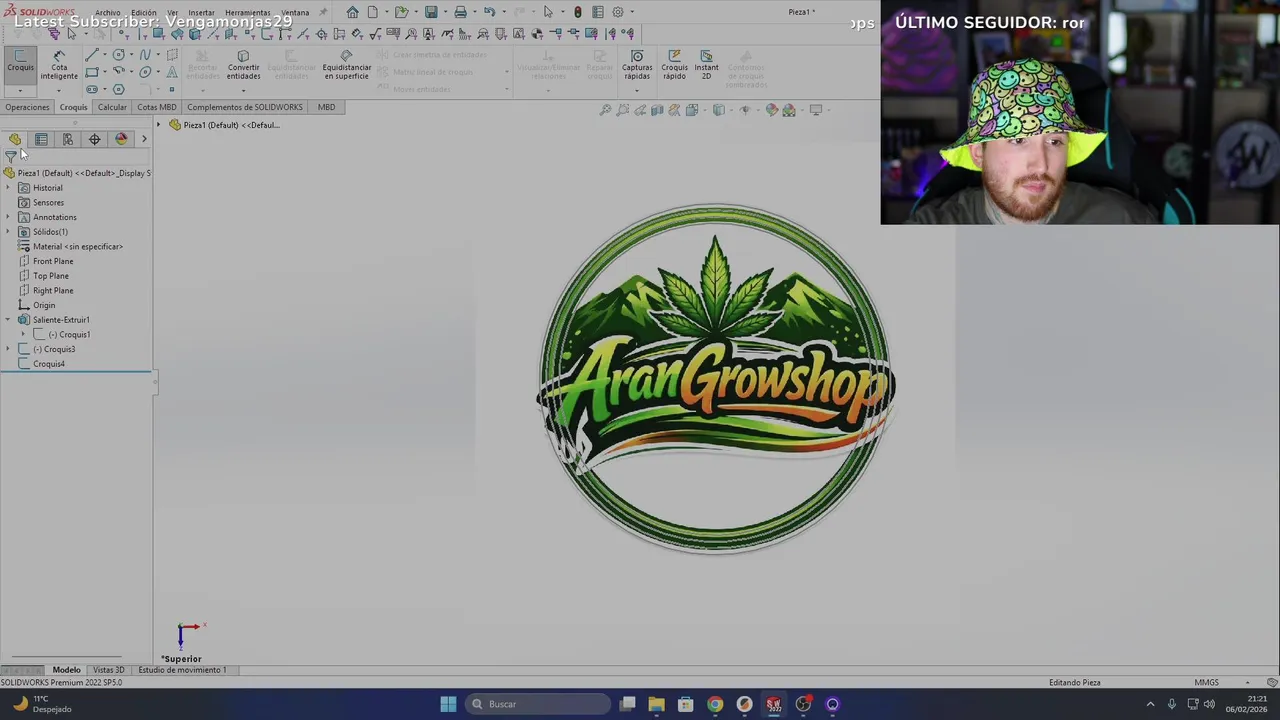Click the Print icon
This screenshot has width=1280, height=720.
pos(461,12)
